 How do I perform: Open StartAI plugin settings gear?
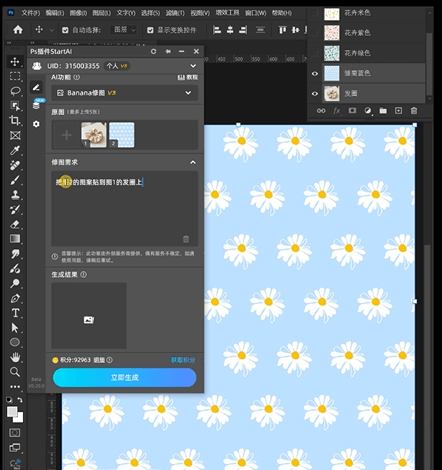[36, 124]
